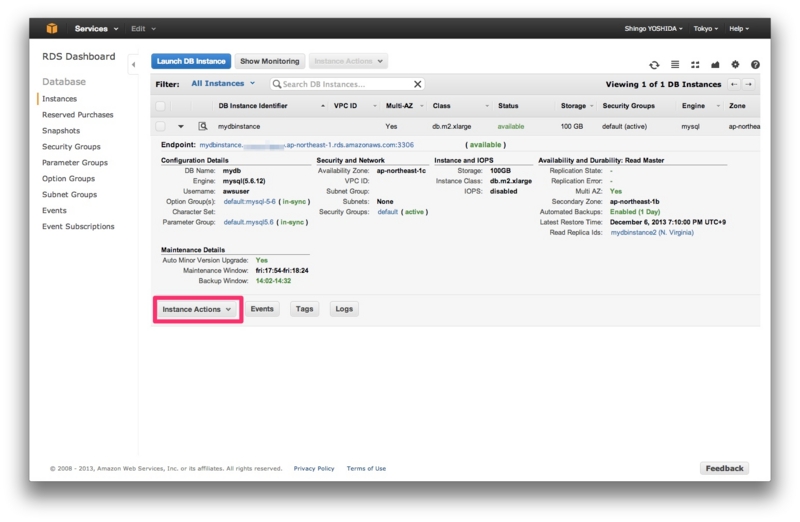The image size is (800, 522).
Task: Click 'December 6, 2013 7:10:00 PM UTC+9' value
Action: click(668, 222)
